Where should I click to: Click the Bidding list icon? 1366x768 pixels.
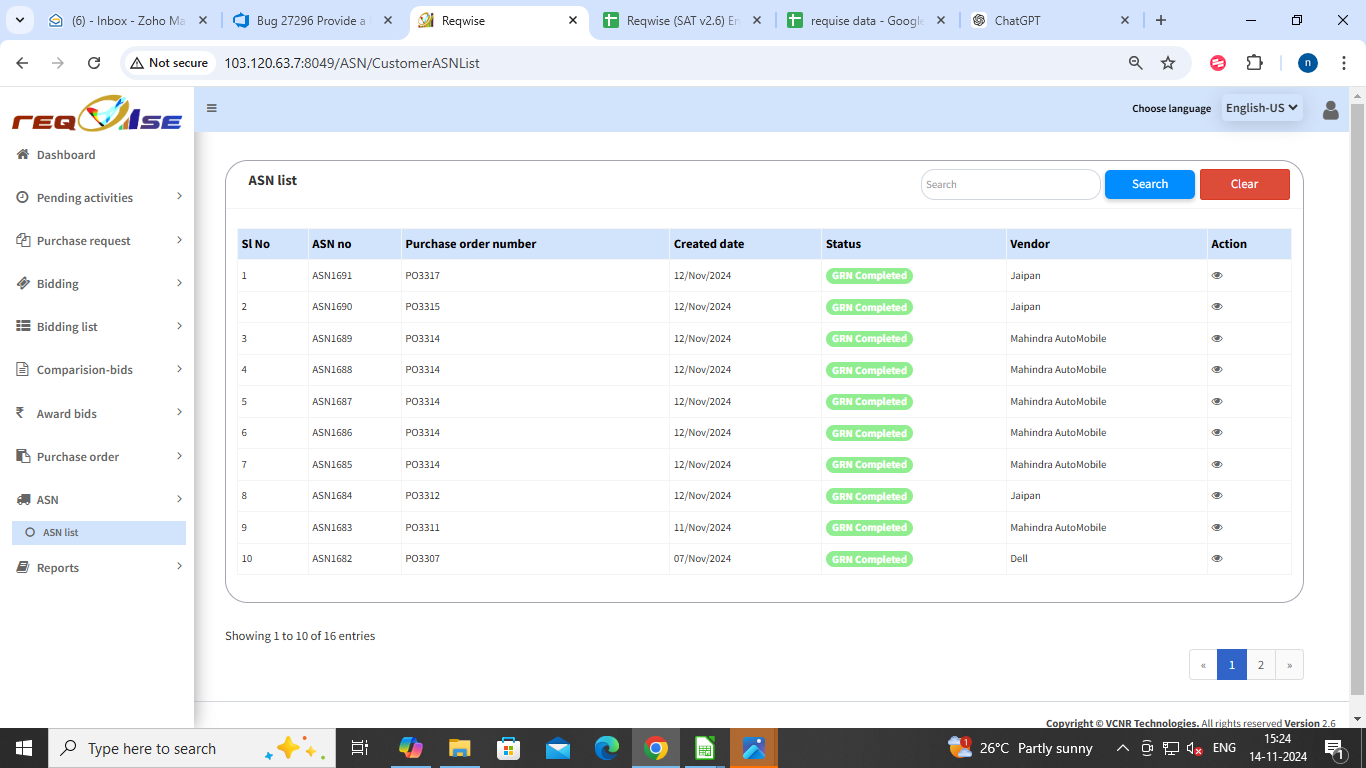(x=22, y=326)
